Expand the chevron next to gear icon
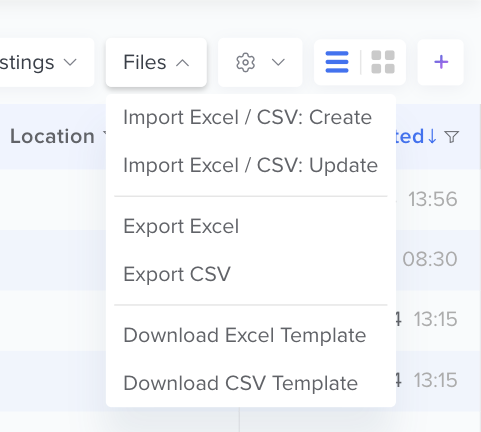The width and height of the screenshot is (481, 432). 278,62
